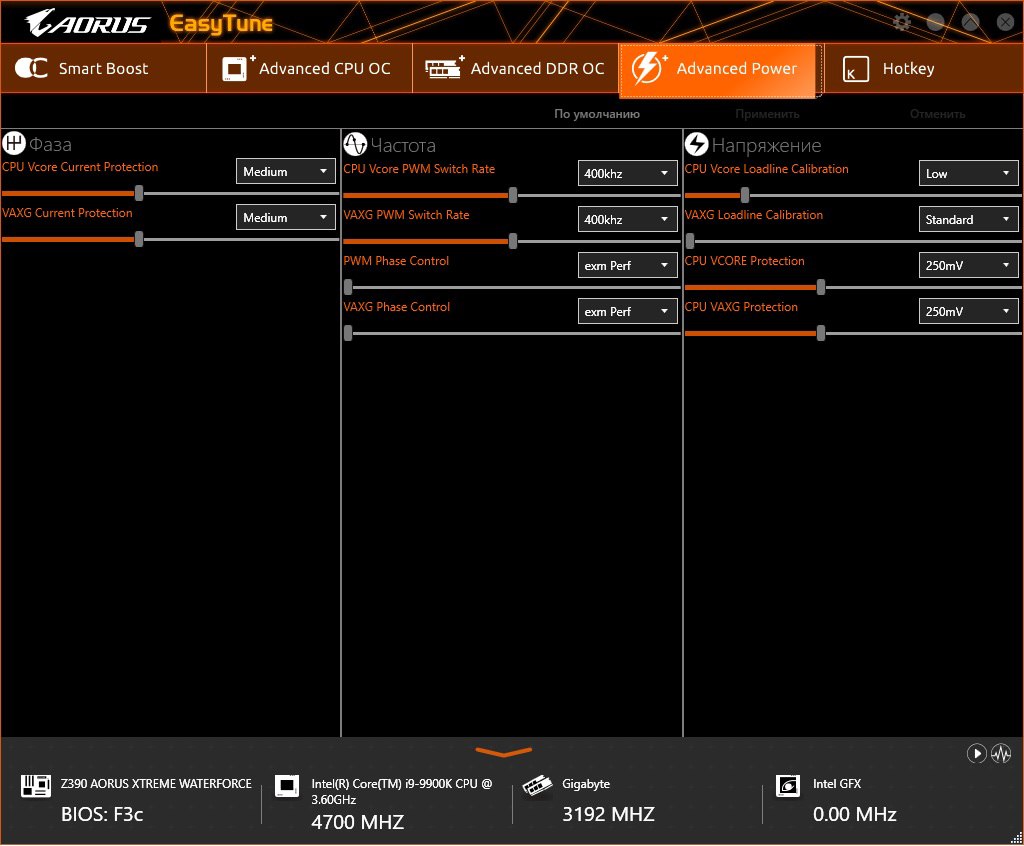Image resolution: width=1024 pixels, height=846 pixels.
Task: Click the RAM icon beside Gigabyte
Action: [x=537, y=786]
